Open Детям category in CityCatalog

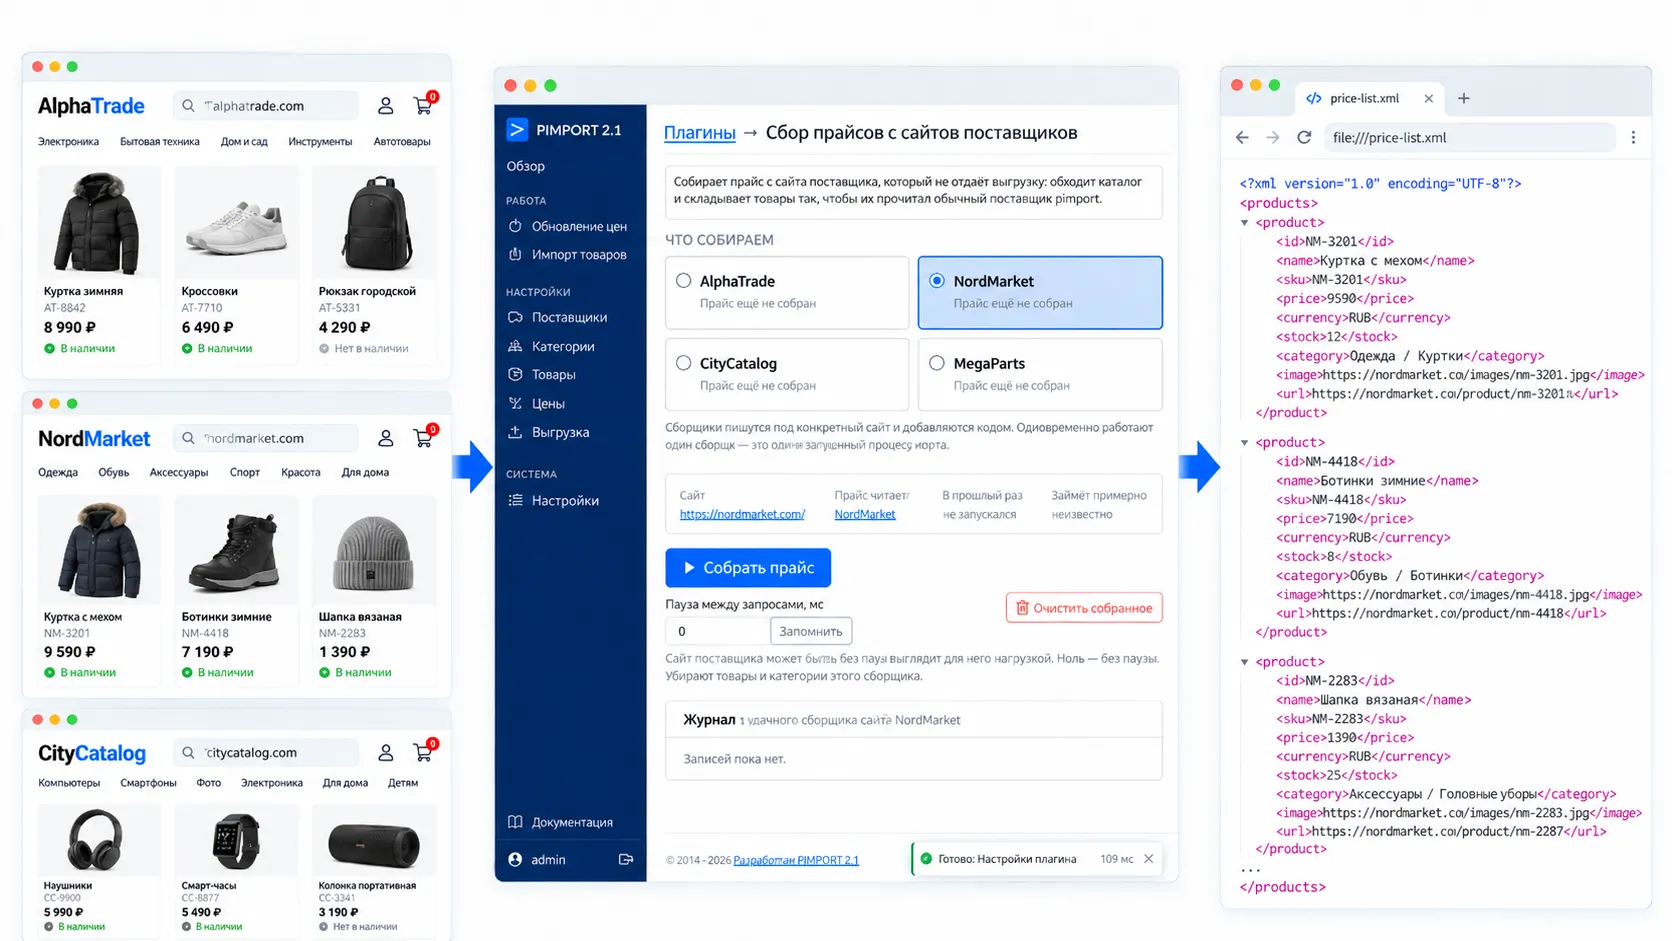(x=403, y=783)
